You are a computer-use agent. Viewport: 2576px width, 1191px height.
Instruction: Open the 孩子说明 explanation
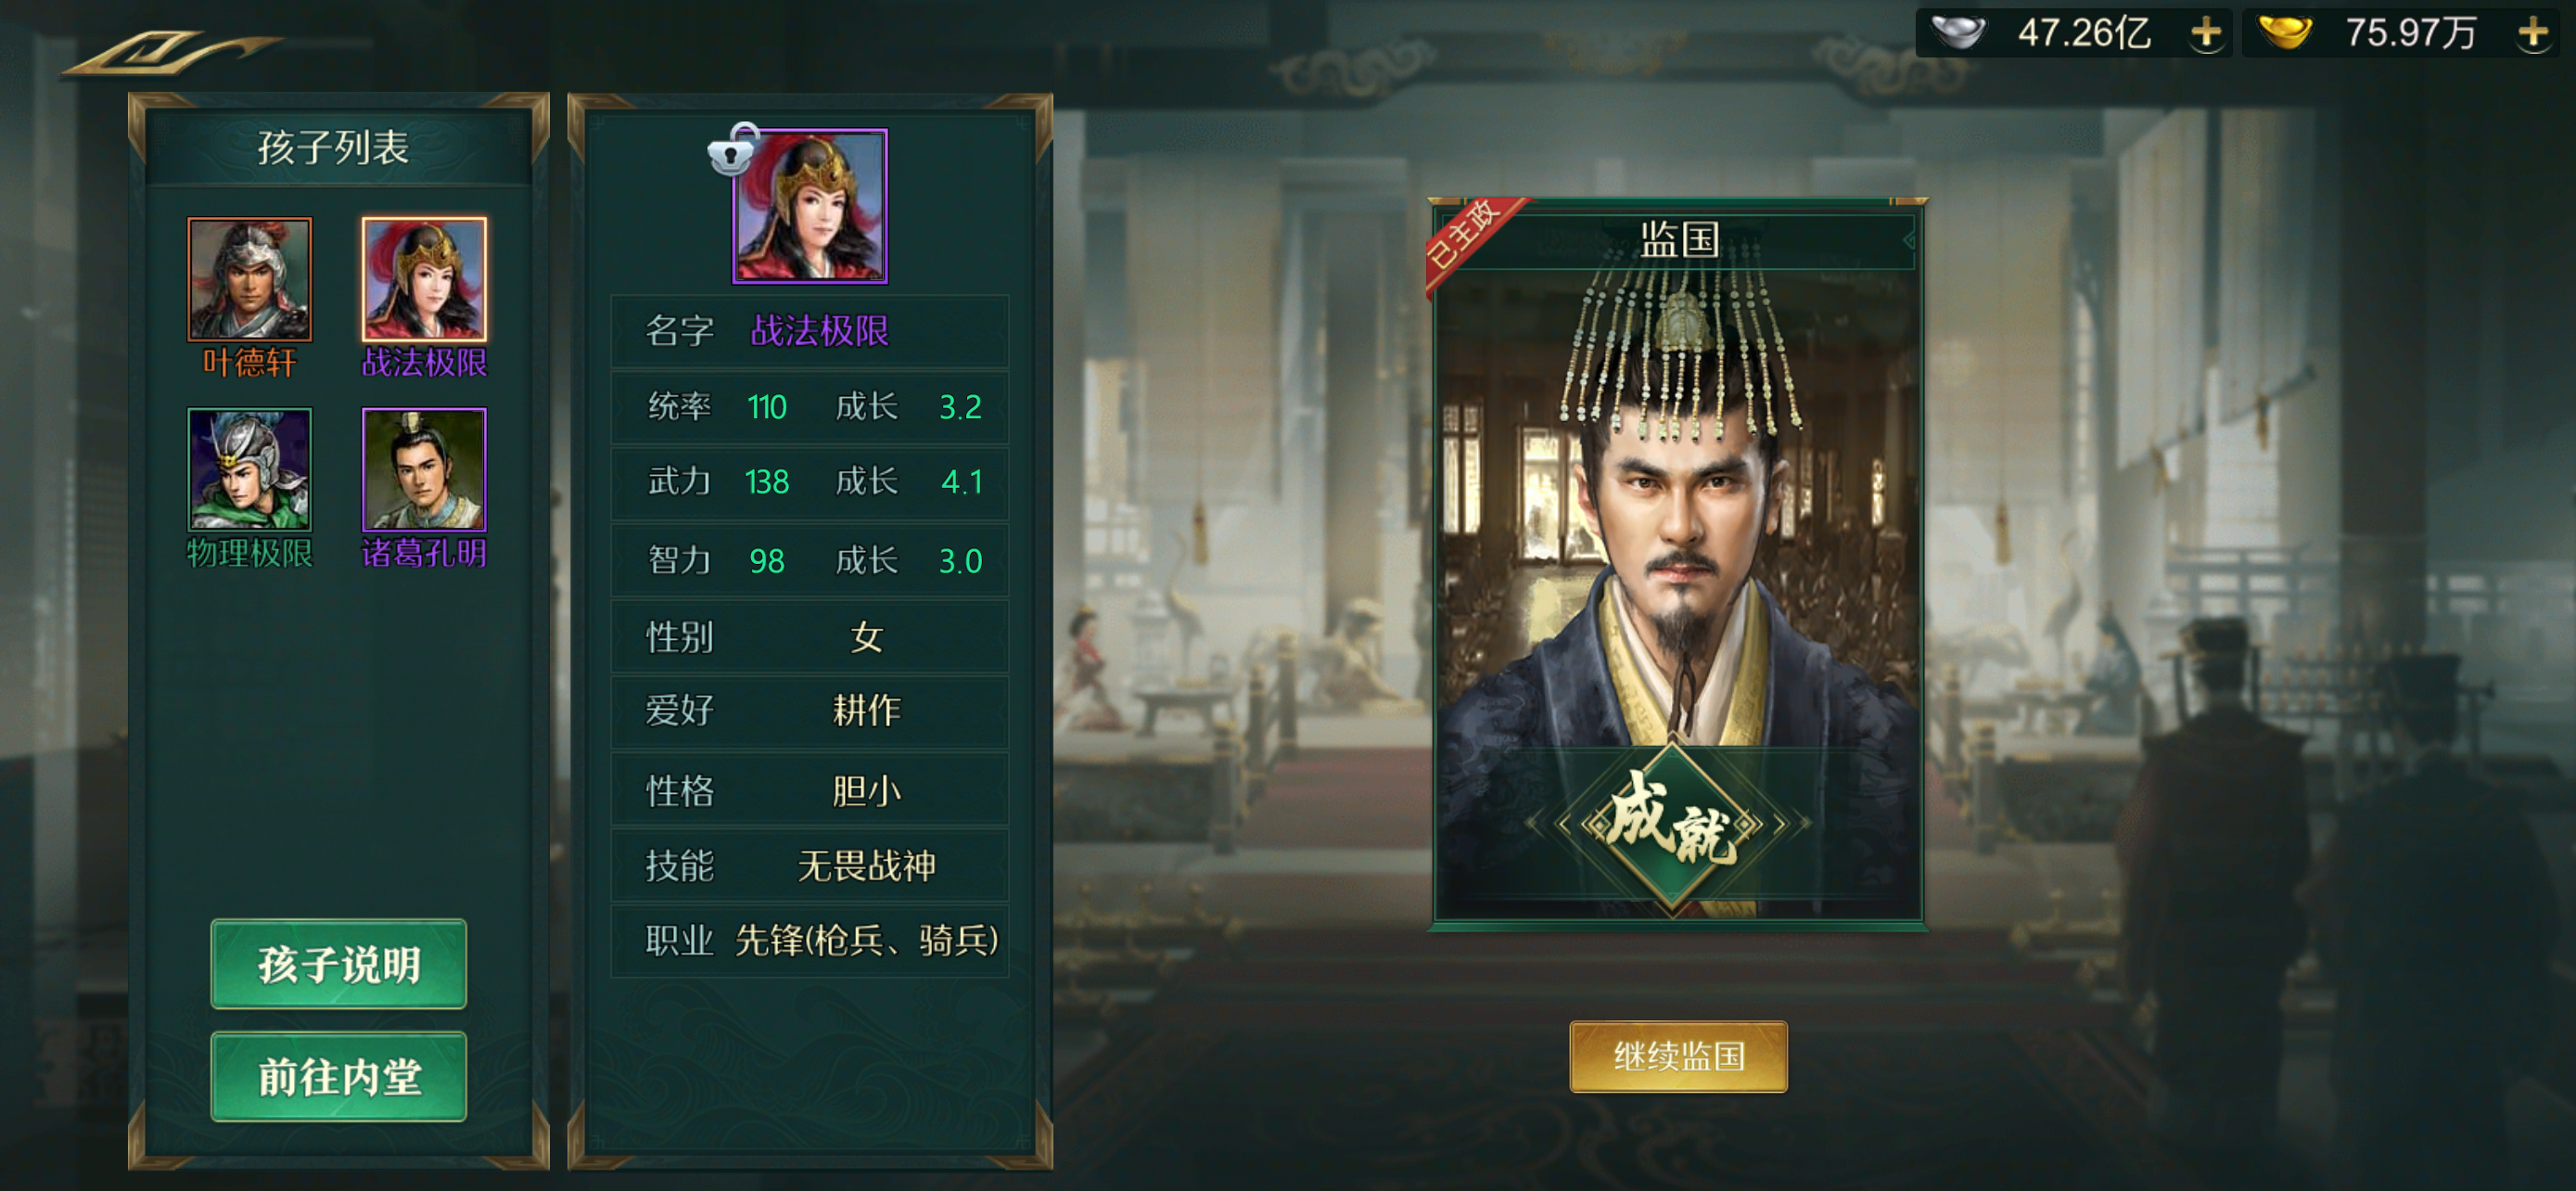click(x=339, y=964)
